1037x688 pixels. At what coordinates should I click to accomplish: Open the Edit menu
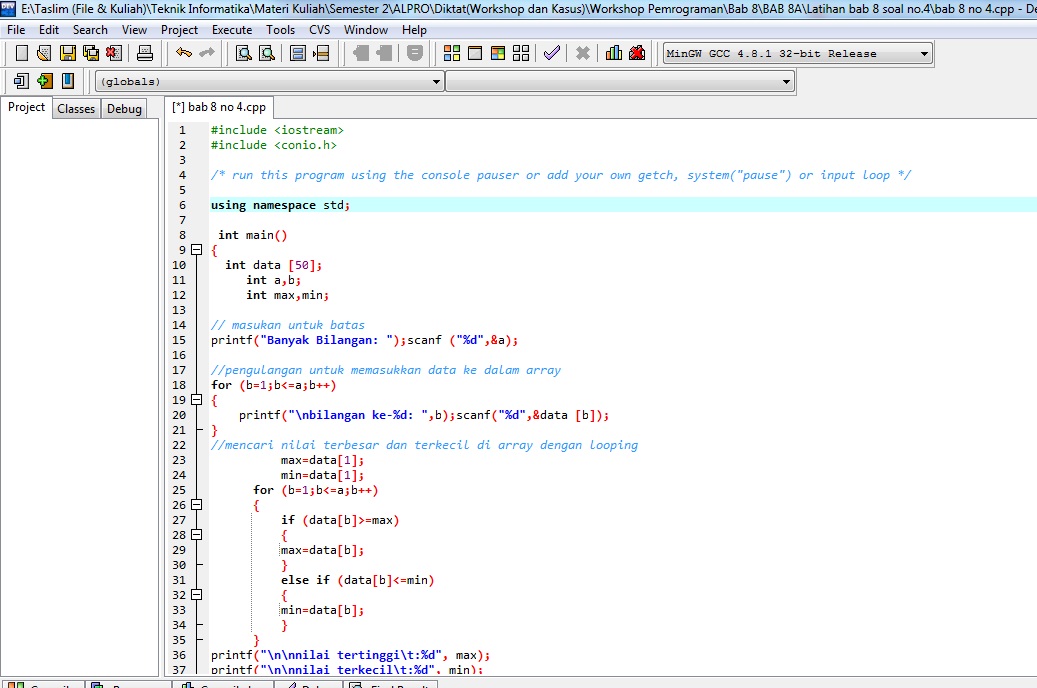[49, 30]
